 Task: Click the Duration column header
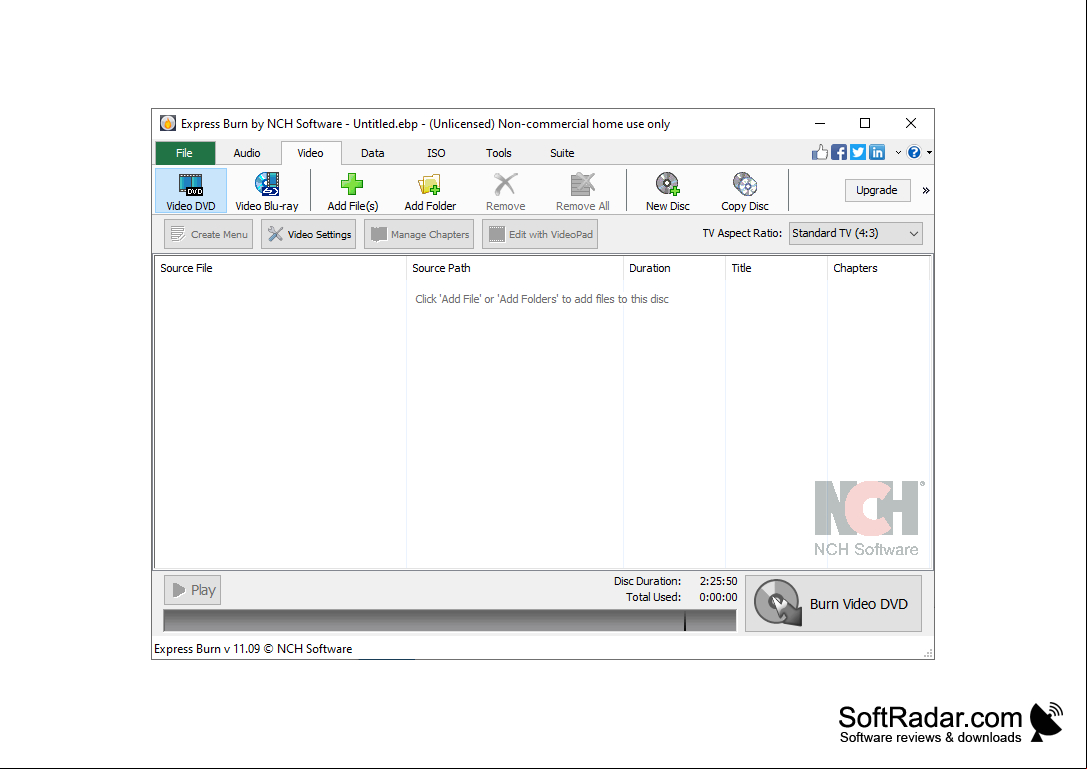point(675,268)
